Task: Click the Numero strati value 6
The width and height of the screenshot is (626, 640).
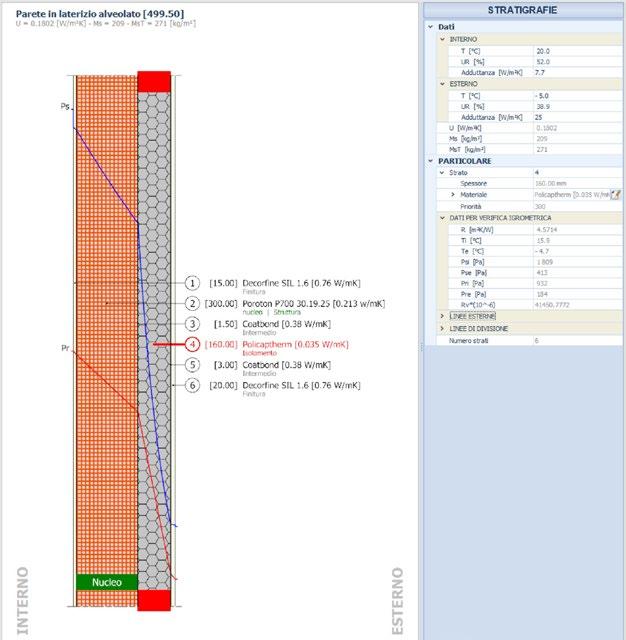Action: pos(578,340)
